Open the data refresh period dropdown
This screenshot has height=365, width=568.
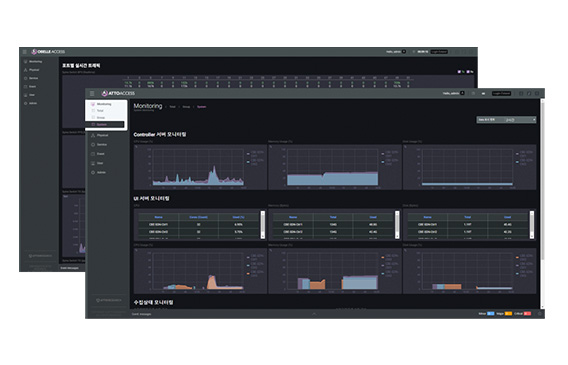(x=506, y=119)
